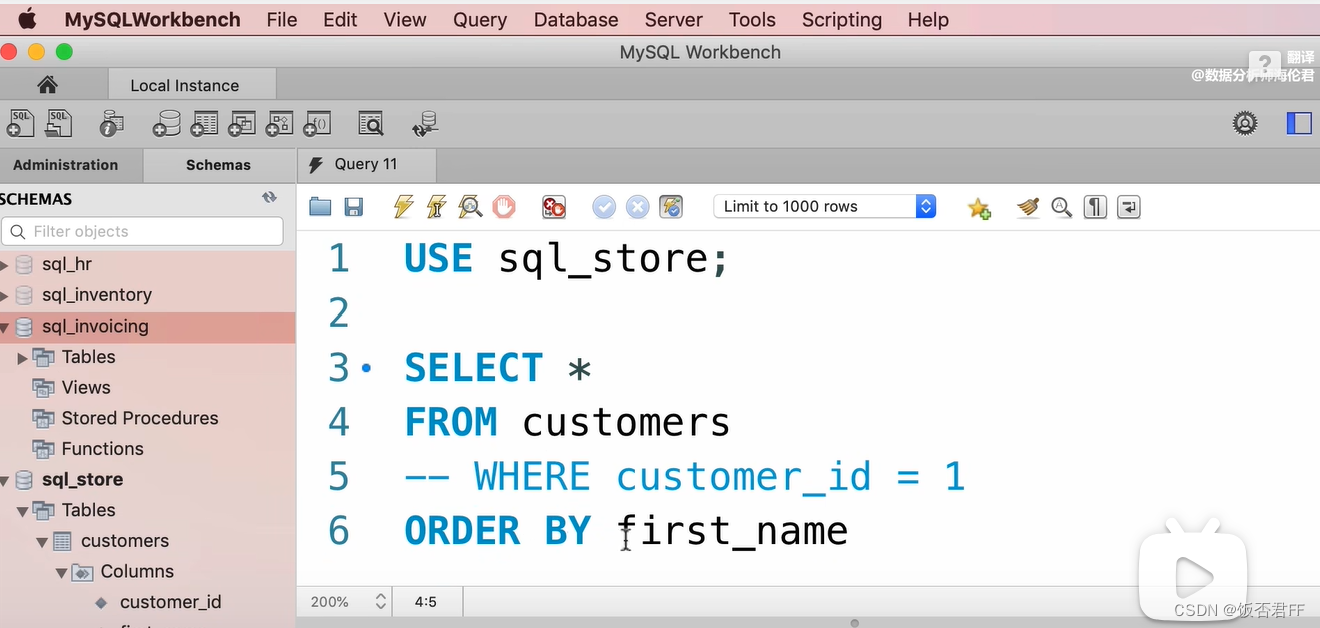Screen dimensions: 1320x628
Task: Commit the current transaction
Action: [x=604, y=207]
